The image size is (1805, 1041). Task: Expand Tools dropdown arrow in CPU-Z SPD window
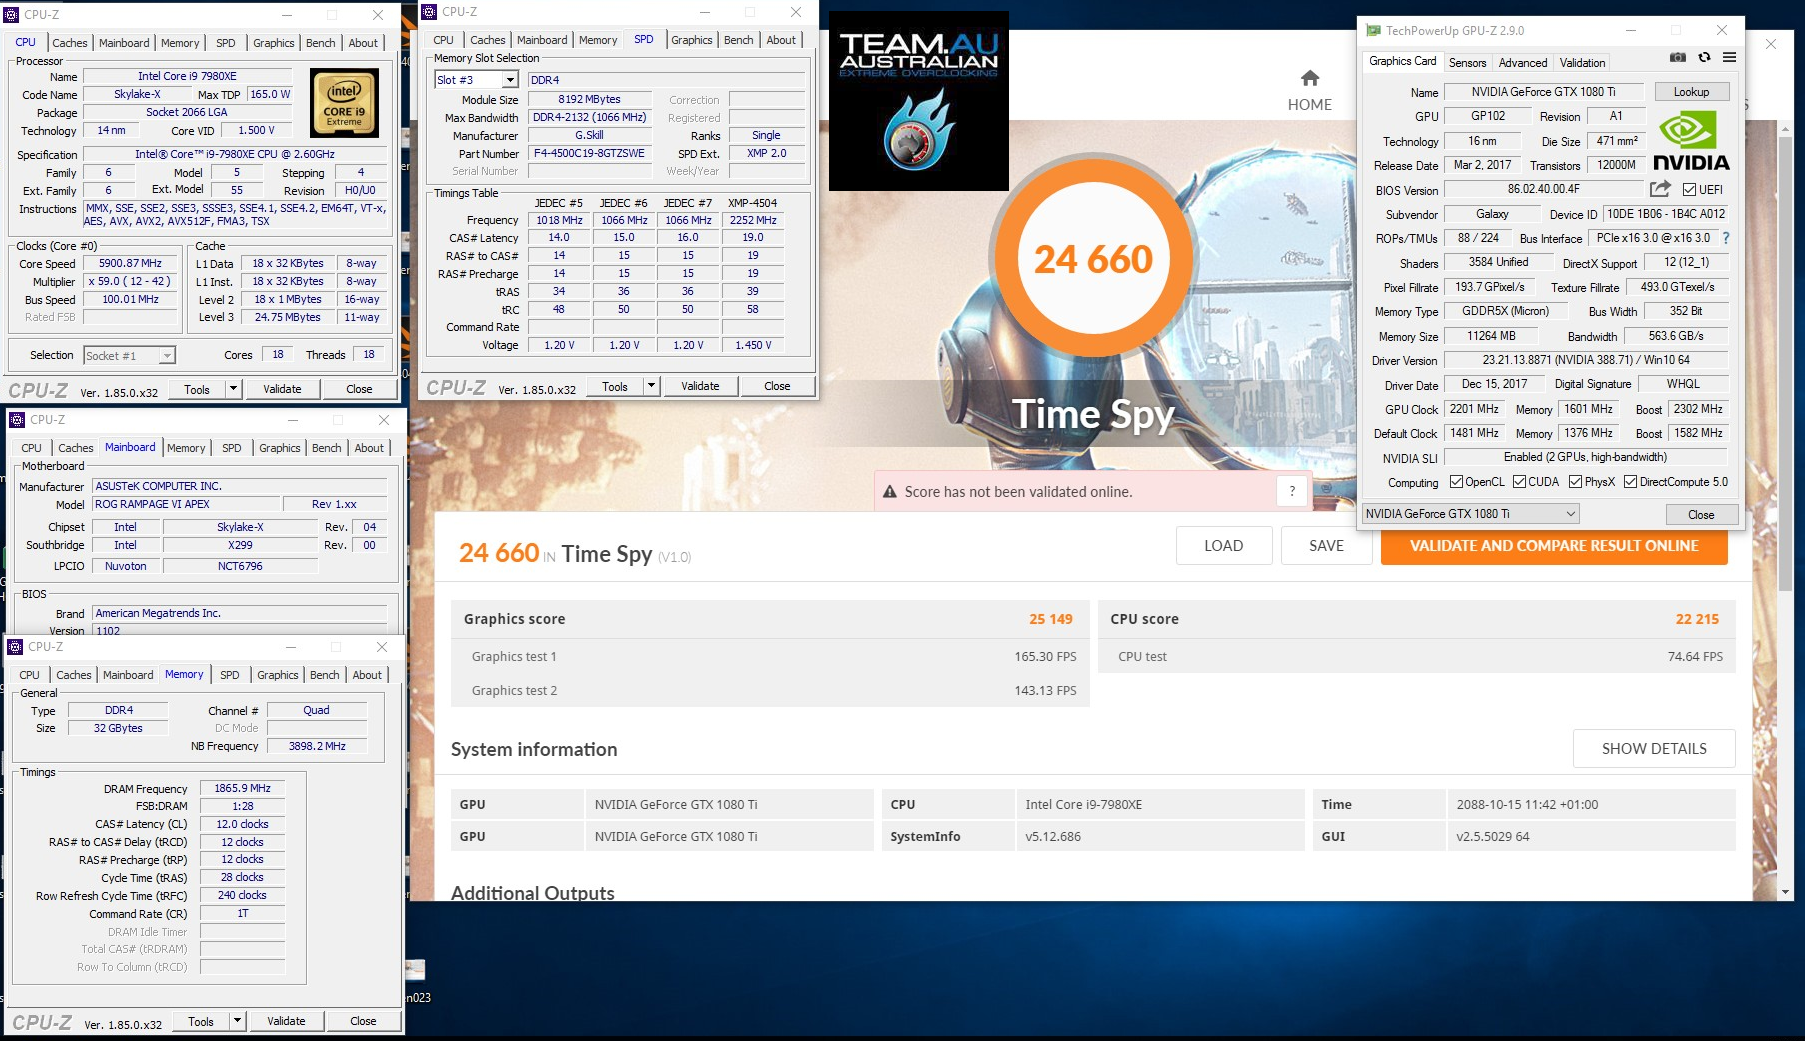[x=651, y=386]
